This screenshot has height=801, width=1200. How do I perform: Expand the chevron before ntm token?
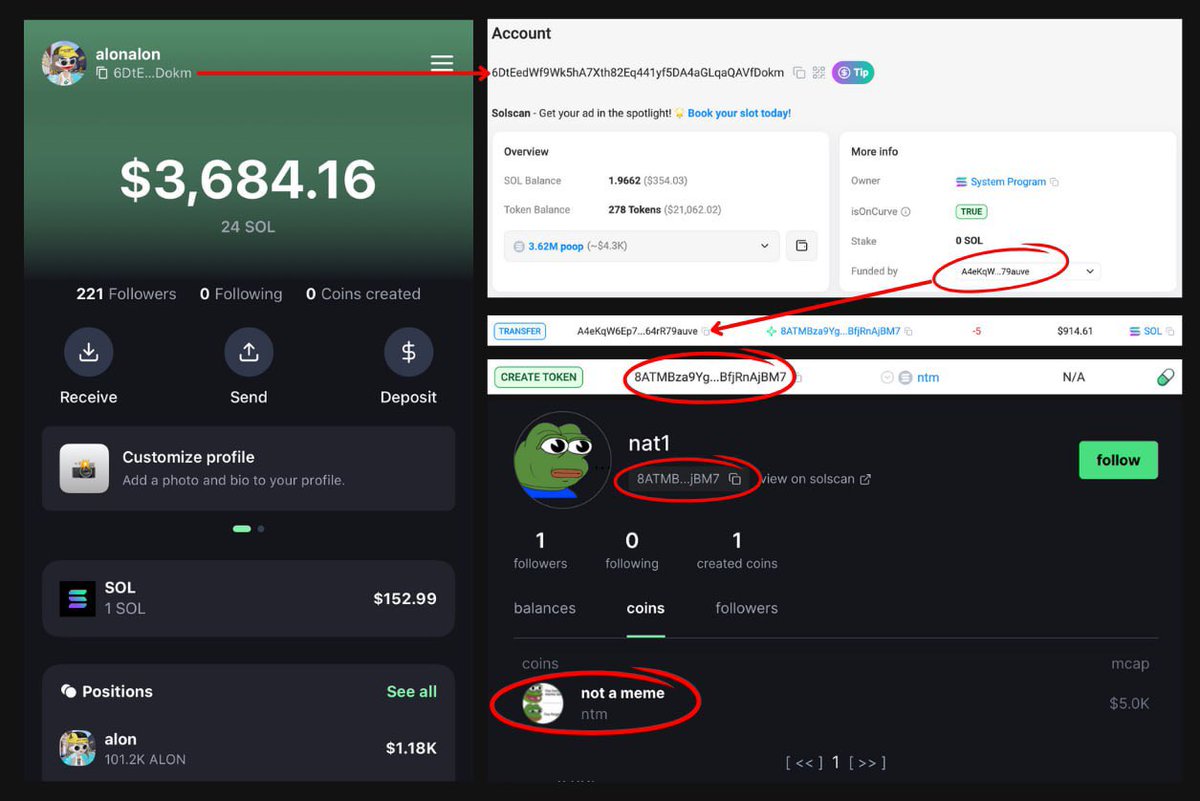[x=887, y=378]
